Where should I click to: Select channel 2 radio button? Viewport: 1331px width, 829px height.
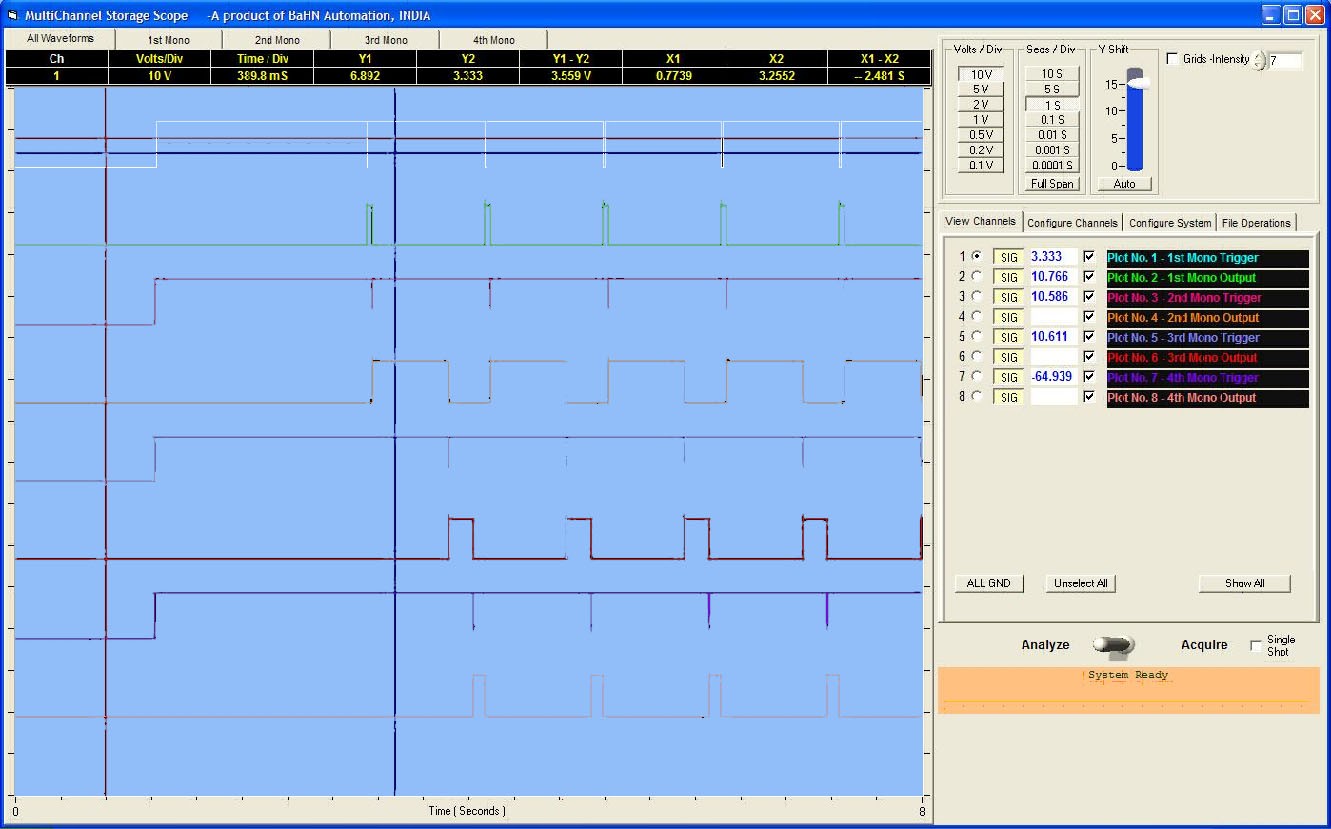click(x=976, y=277)
